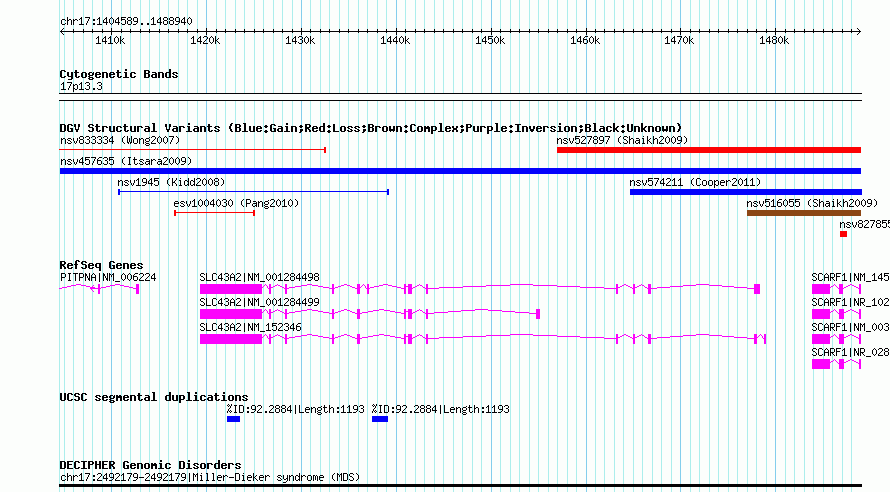Viewport: 890px width, 492px height.
Task: Select the SCARF1 NR_102 transcript glyph
Action: click(836, 314)
